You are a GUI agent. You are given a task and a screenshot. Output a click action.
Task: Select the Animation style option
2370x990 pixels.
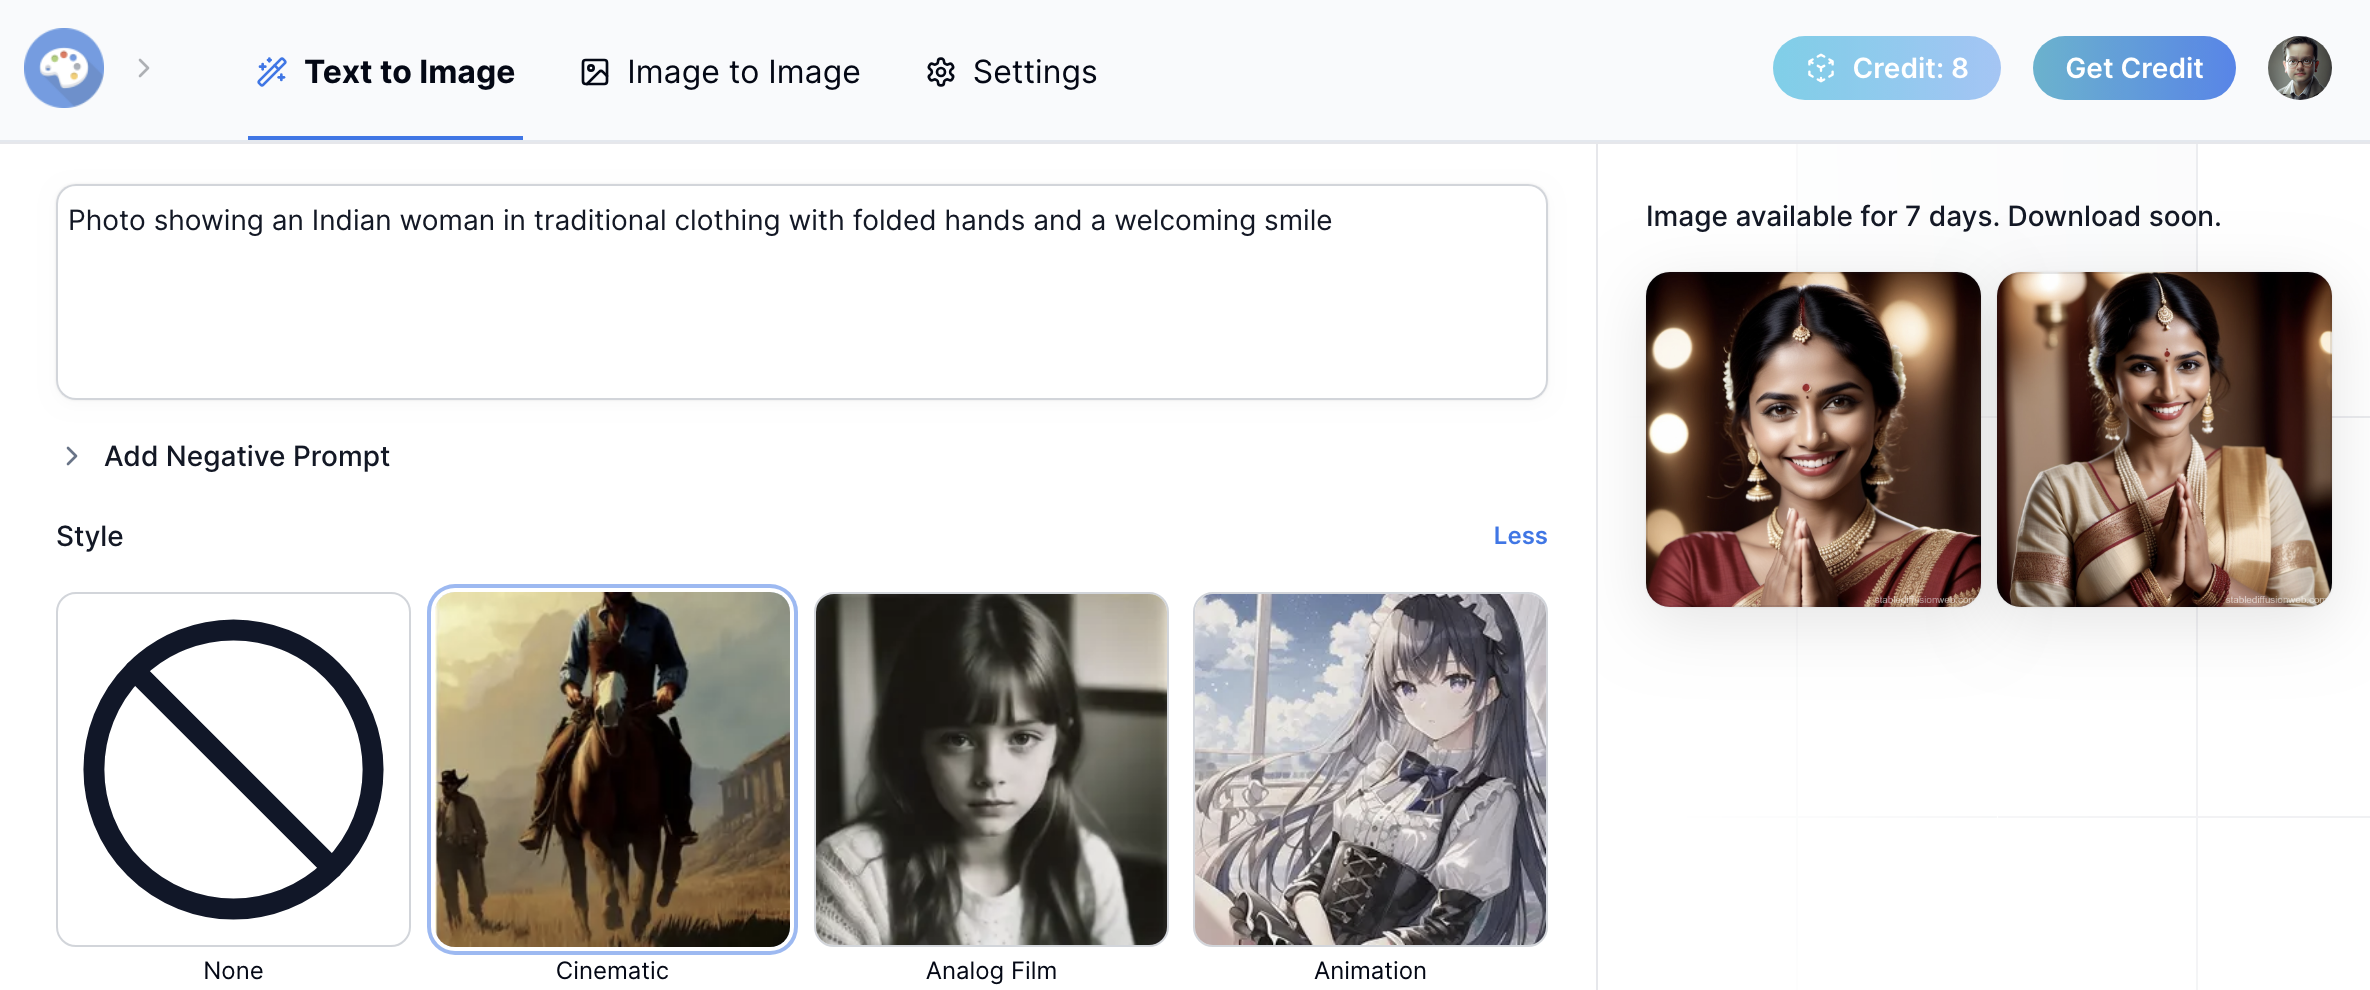1370,769
